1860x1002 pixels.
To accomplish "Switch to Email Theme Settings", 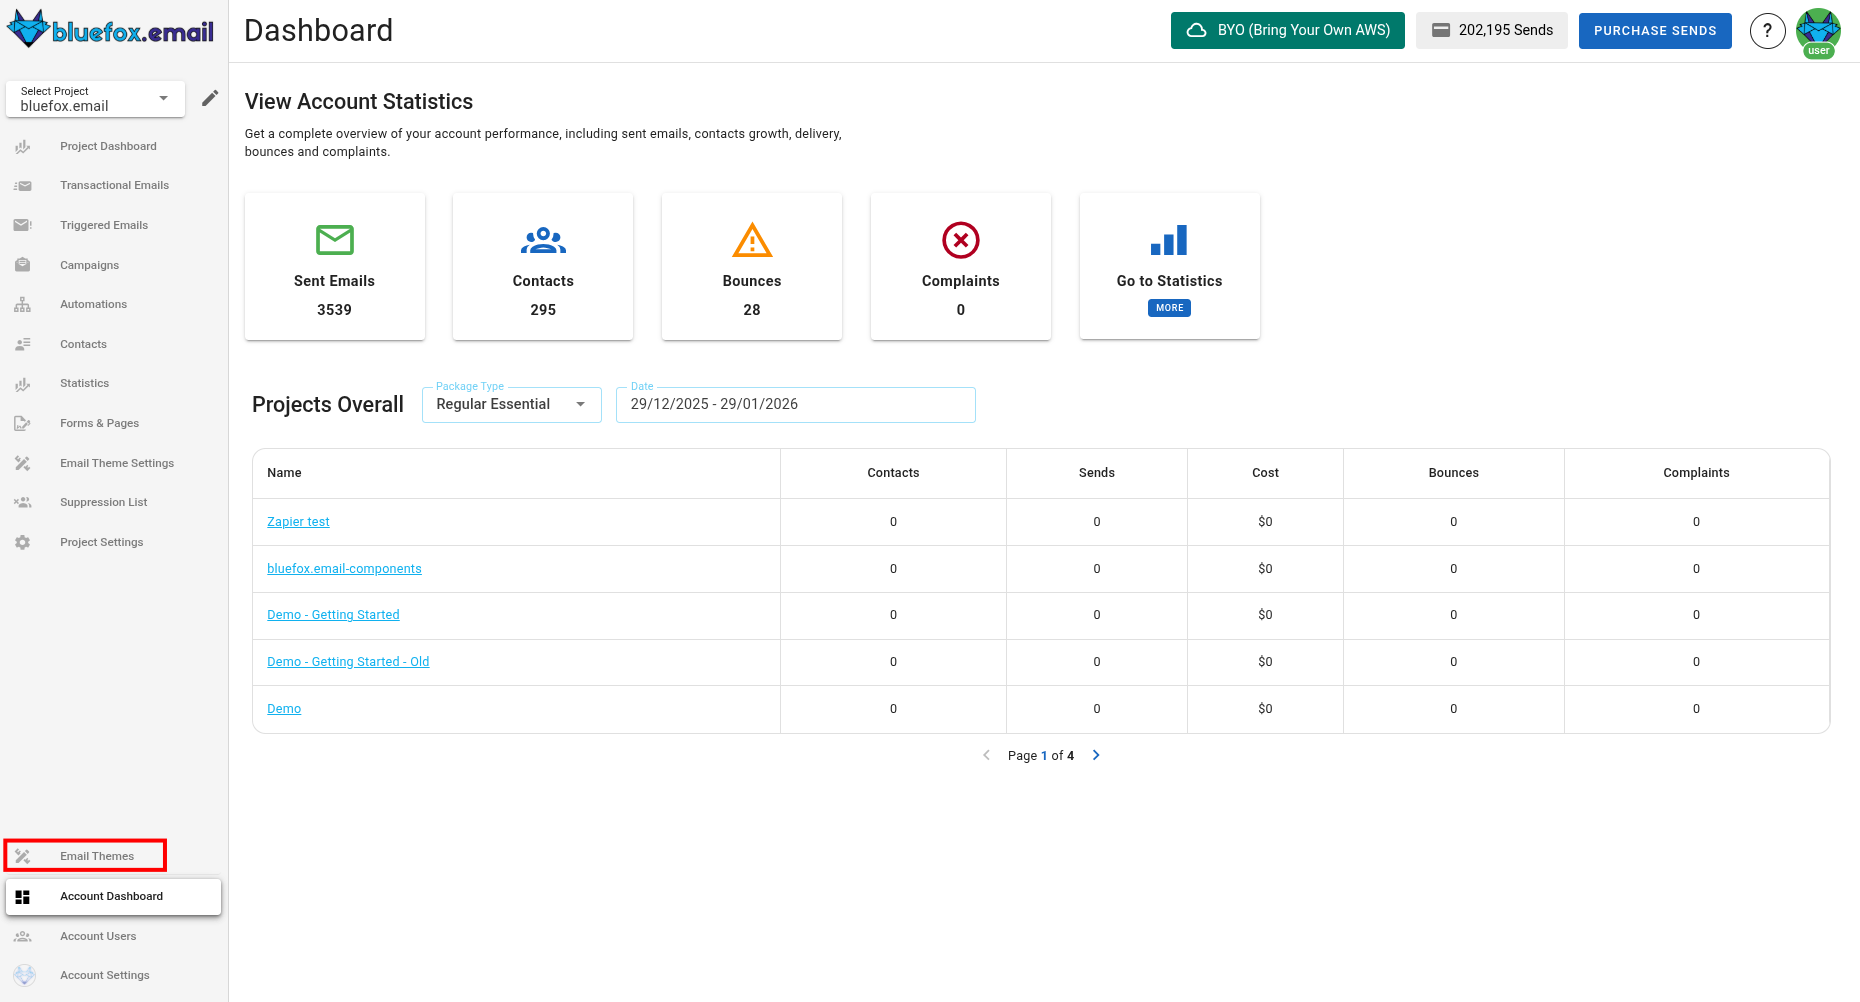I will (x=116, y=462).
